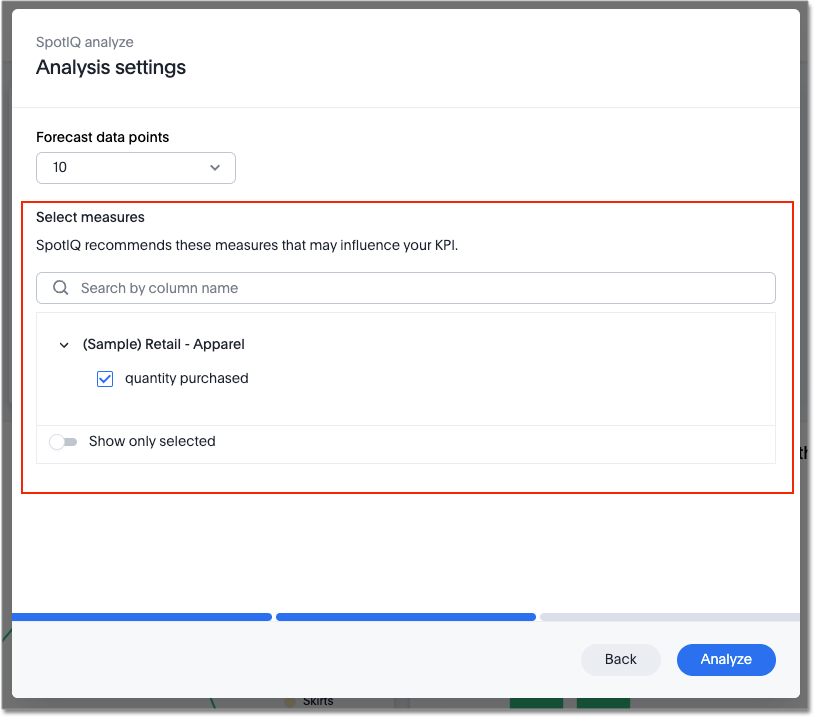
Task: Select the (Sample) Retail - Apparel label
Action: tap(164, 344)
